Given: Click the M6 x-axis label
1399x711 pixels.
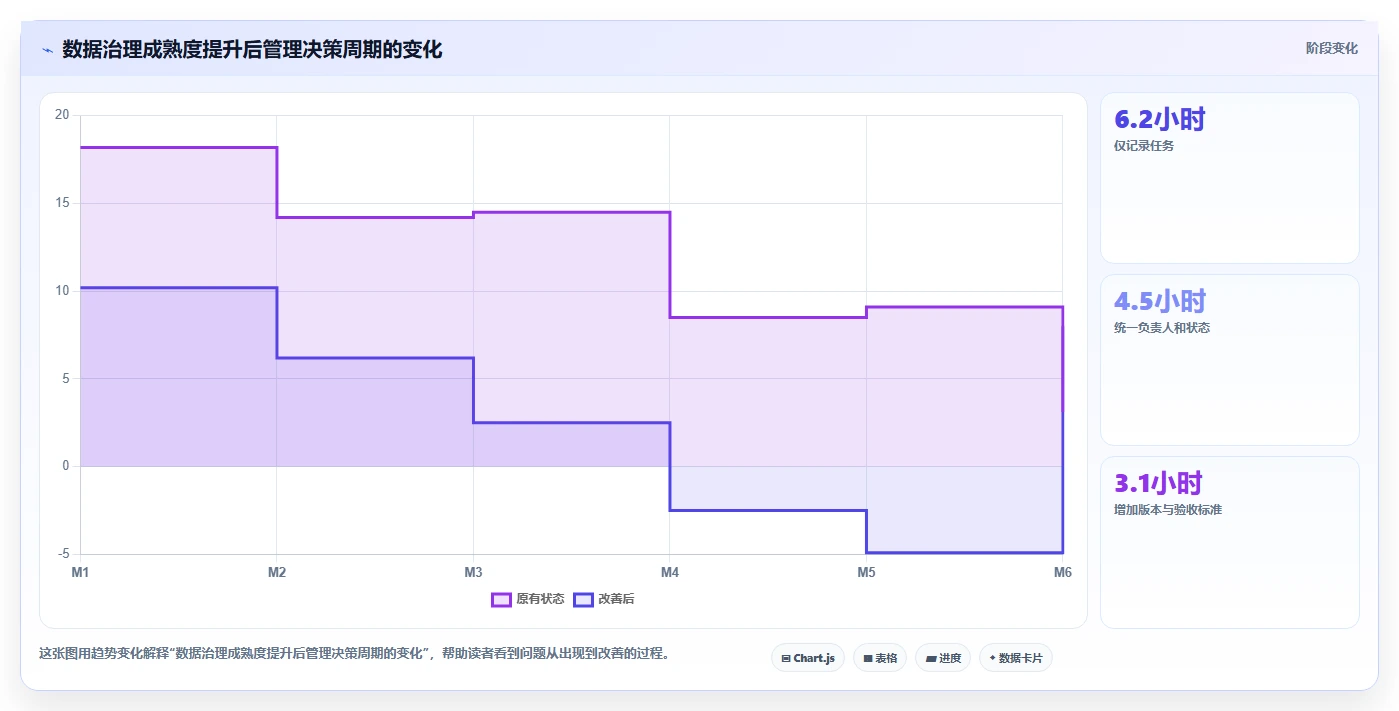Looking at the screenshot, I should pyautogui.click(x=1062, y=573).
